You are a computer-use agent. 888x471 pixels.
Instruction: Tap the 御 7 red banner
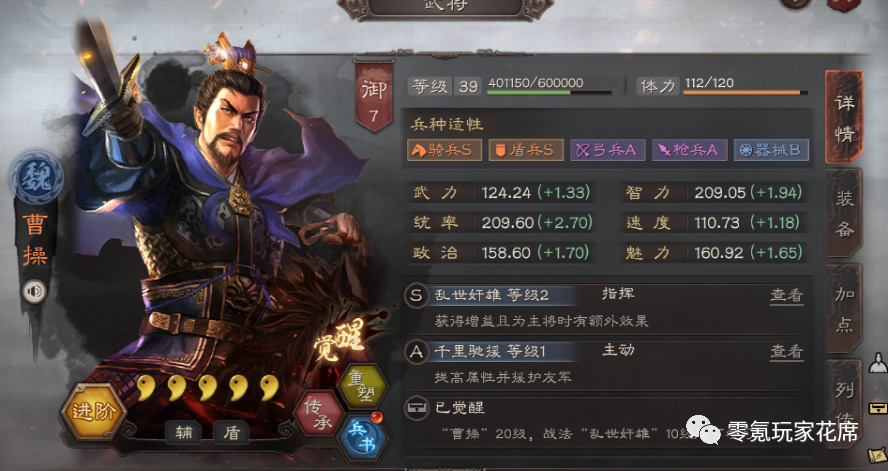click(x=374, y=96)
